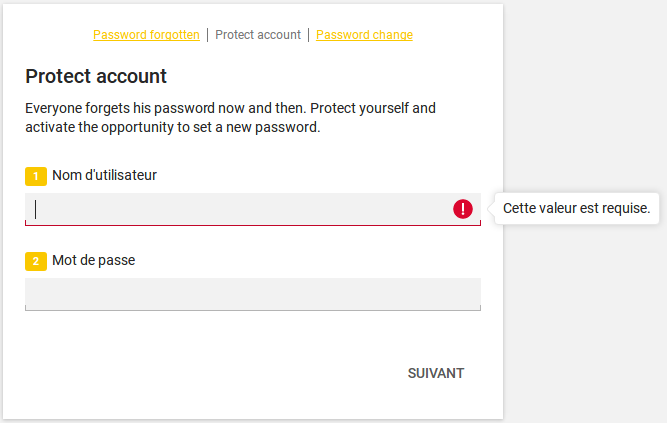Screen dimensions: 667x423
Task: Click the tooltip's left pointer arrow
Action: pos(490,209)
